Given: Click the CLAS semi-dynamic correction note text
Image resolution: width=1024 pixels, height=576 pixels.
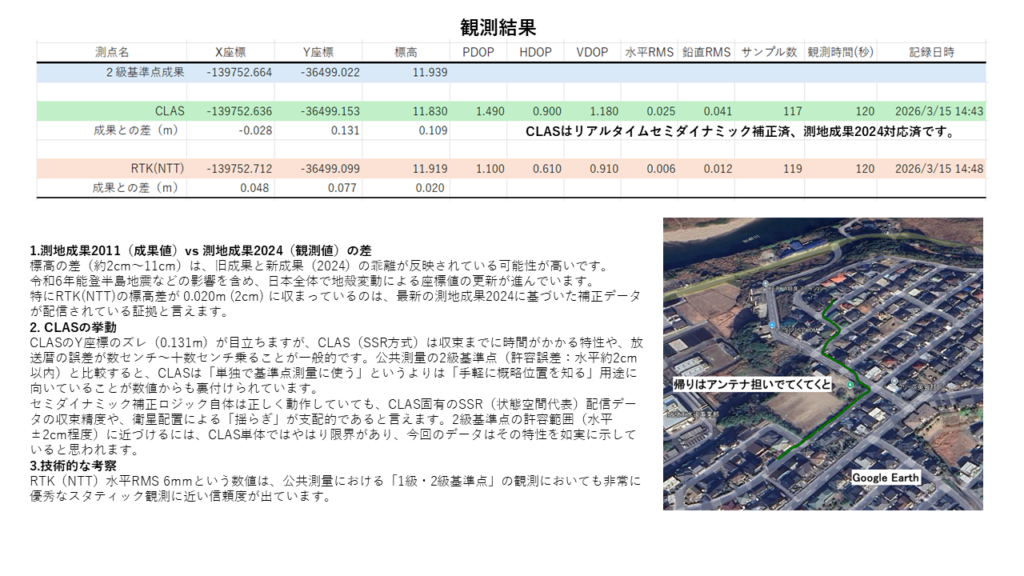Looking at the screenshot, I should [740, 130].
